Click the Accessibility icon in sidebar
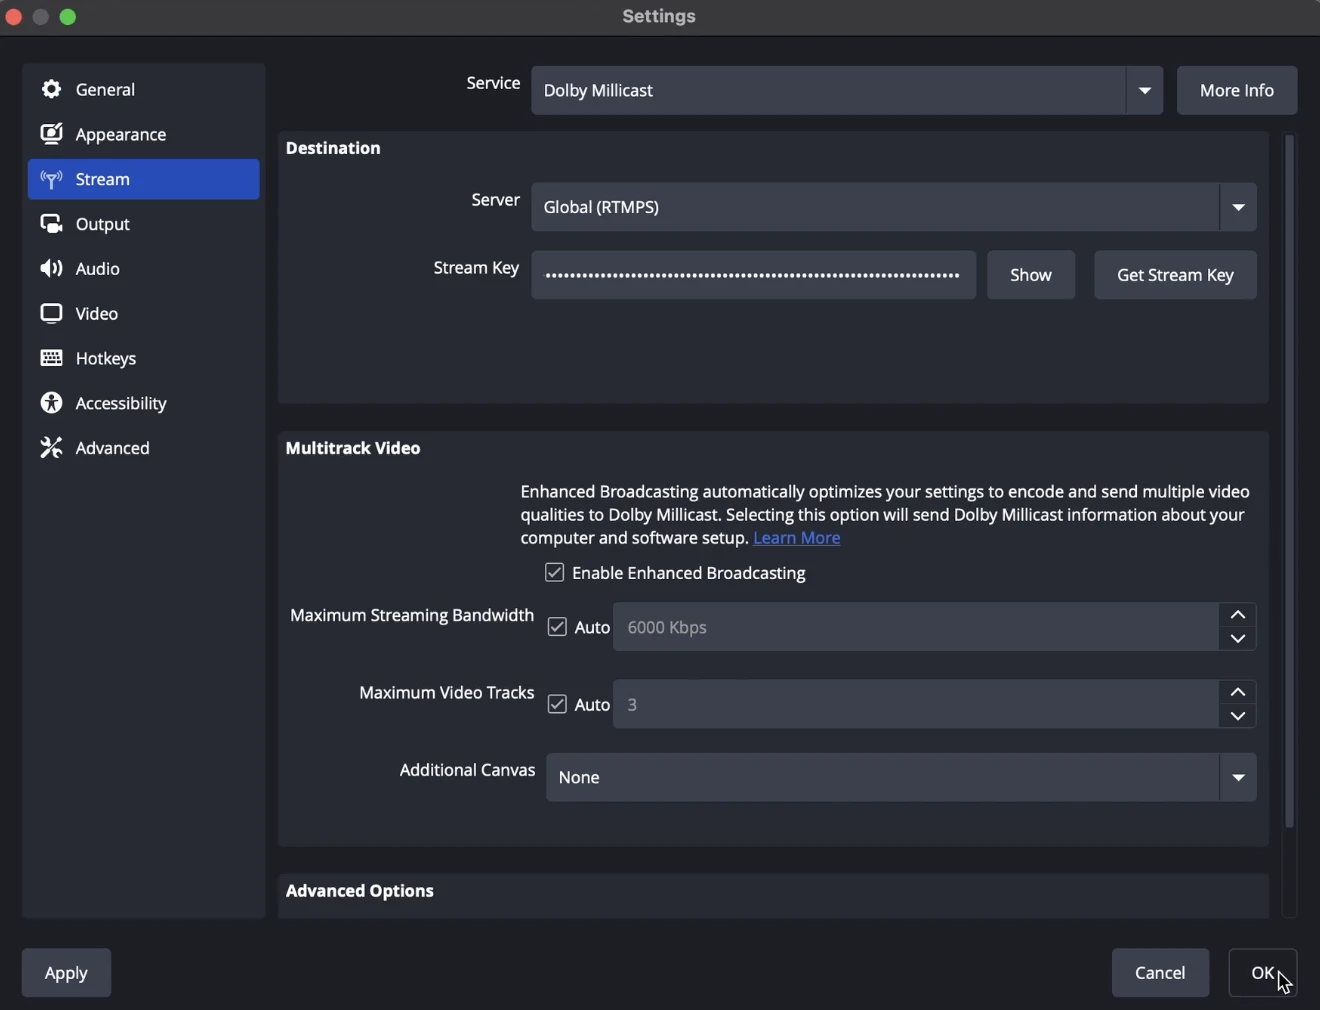This screenshot has width=1320, height=1010. pos(52,404)
